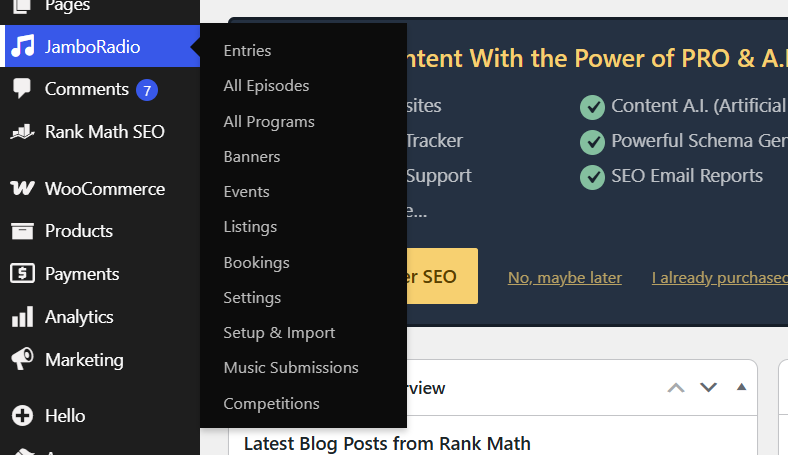Move the overview widget up with the up chevron
Image resolution: width=788 pixels, height=455 pixels.
point(676,388)
